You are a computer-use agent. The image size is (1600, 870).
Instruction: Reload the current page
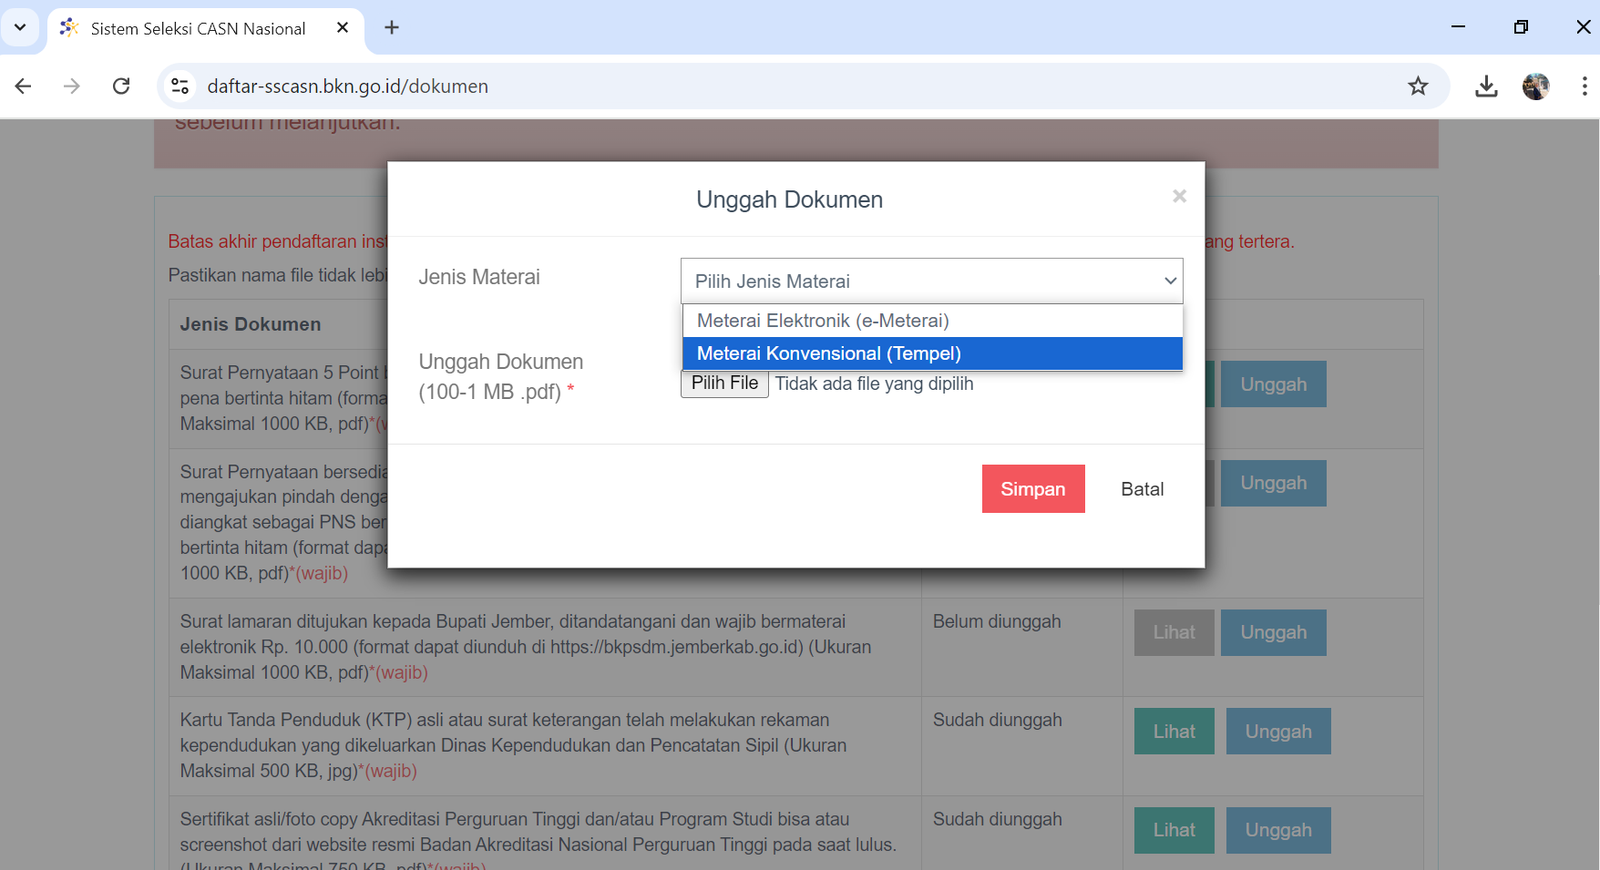(x=121, y=86)
